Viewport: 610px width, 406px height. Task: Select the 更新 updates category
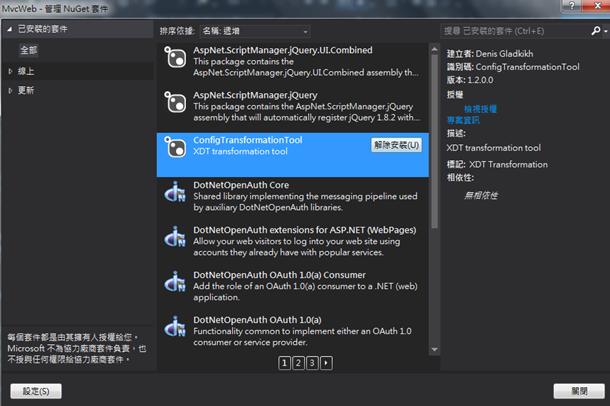pos(26,90)
